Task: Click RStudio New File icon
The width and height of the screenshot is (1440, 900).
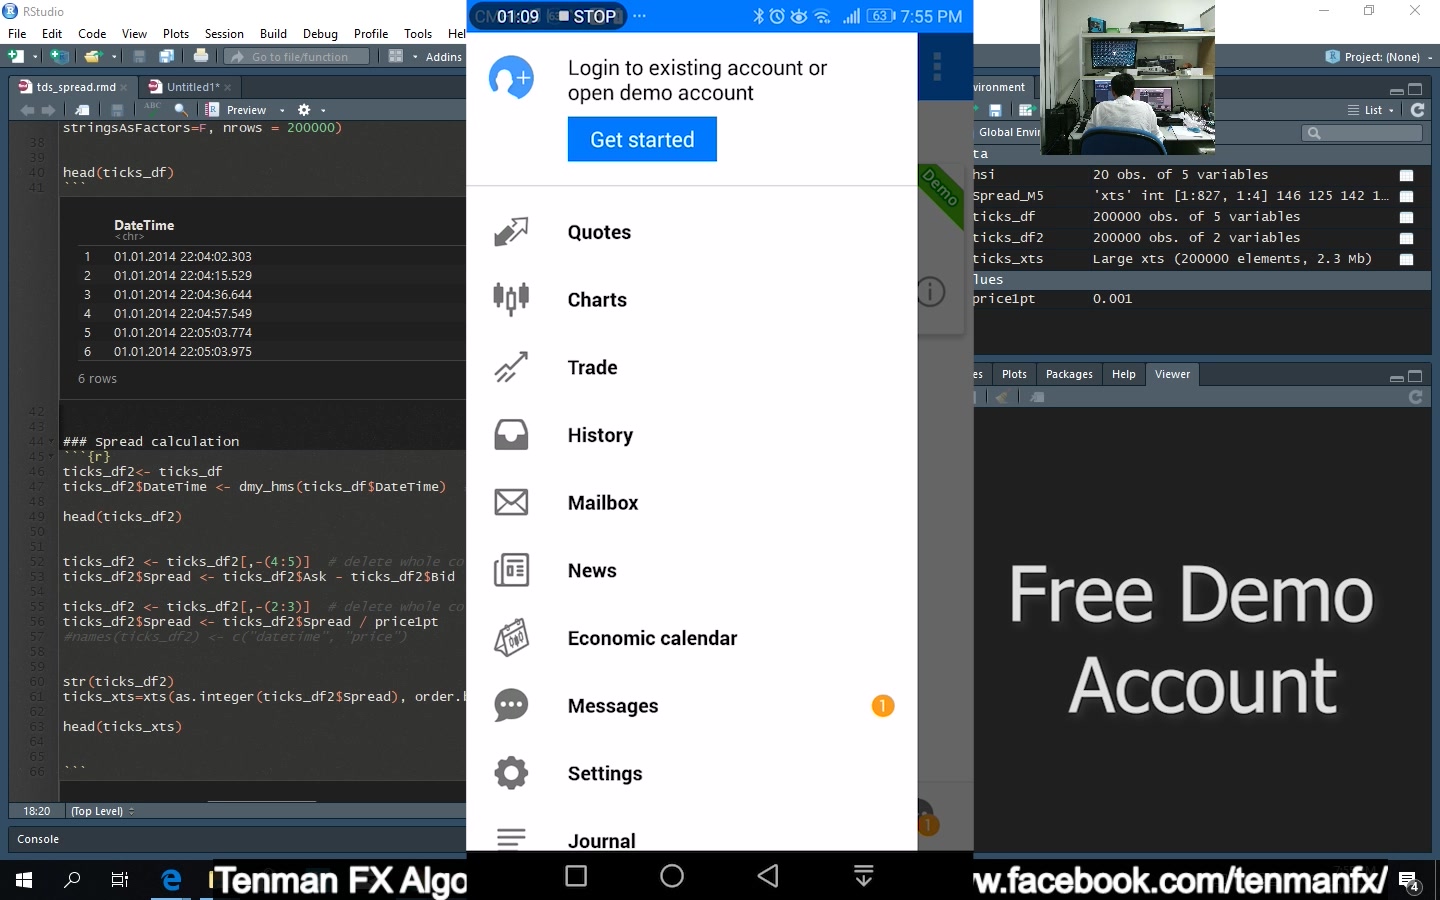Action: pos(16,56)
